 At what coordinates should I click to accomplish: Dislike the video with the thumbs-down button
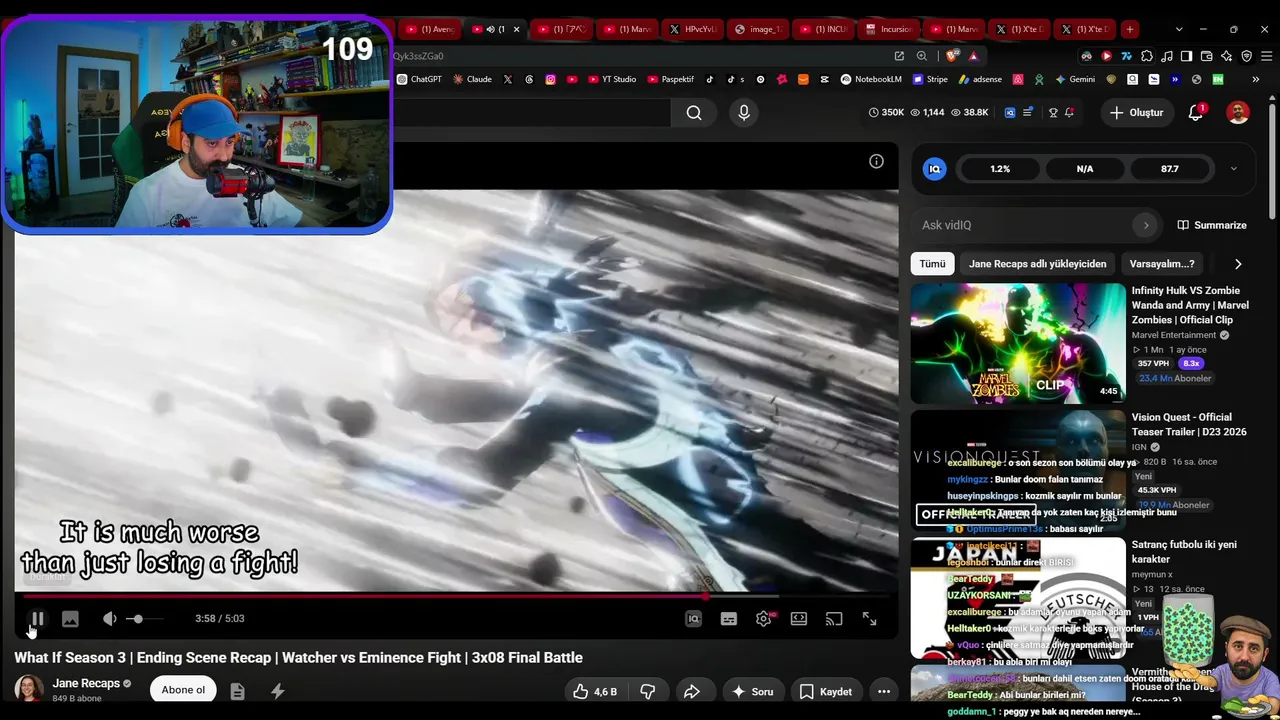(647, 691)
